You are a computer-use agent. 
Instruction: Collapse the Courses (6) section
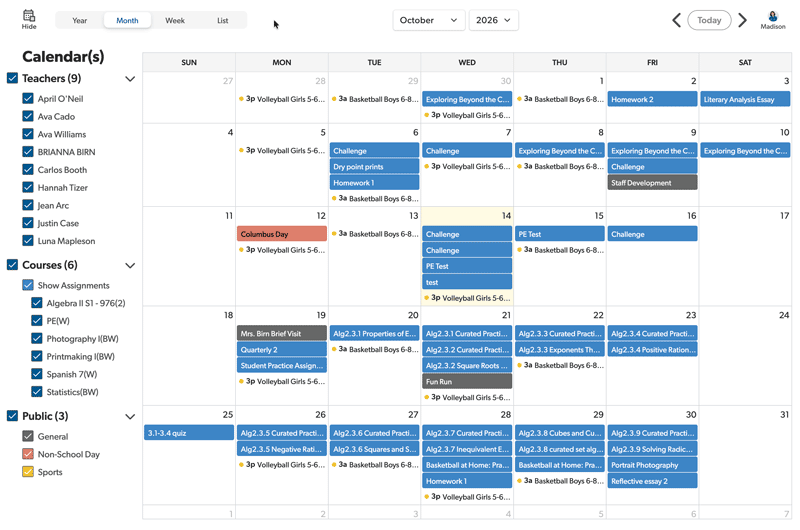tap(130, 265)
